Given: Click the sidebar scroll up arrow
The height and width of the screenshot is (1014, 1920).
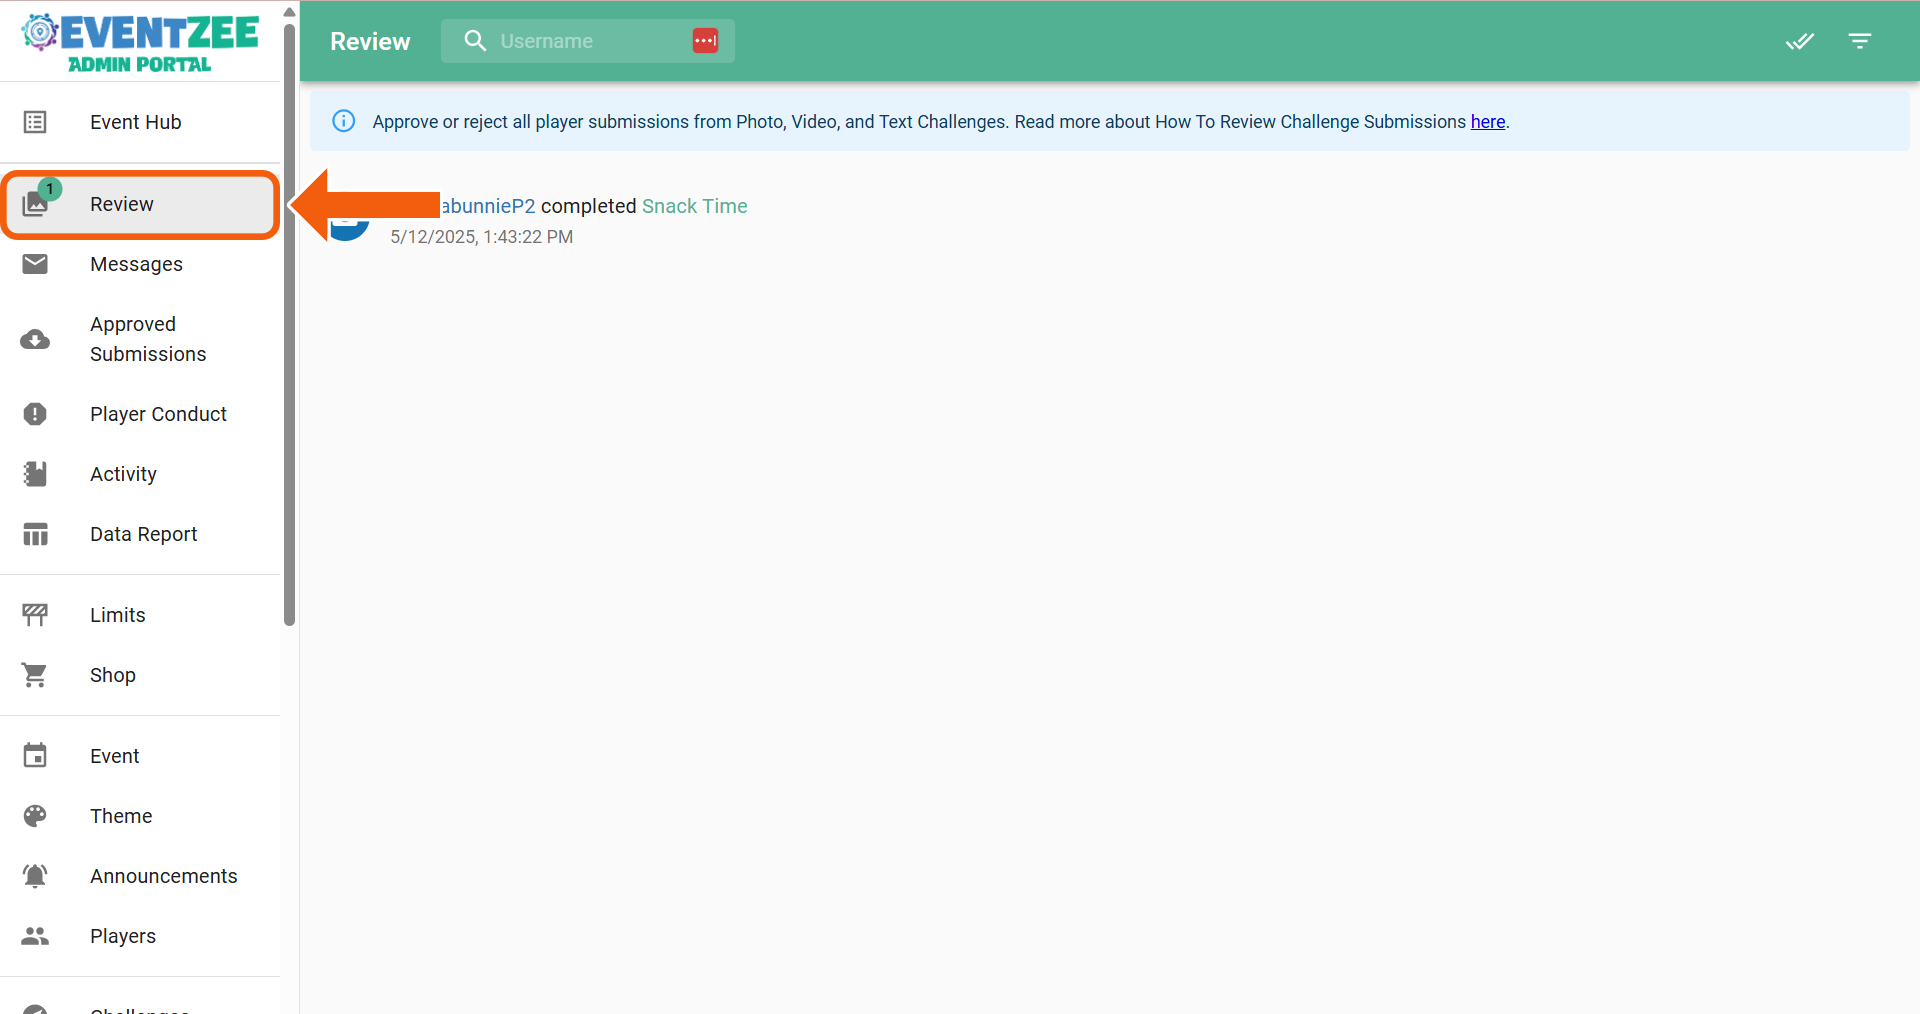Looking at the screenshot, I should point(289,12).
